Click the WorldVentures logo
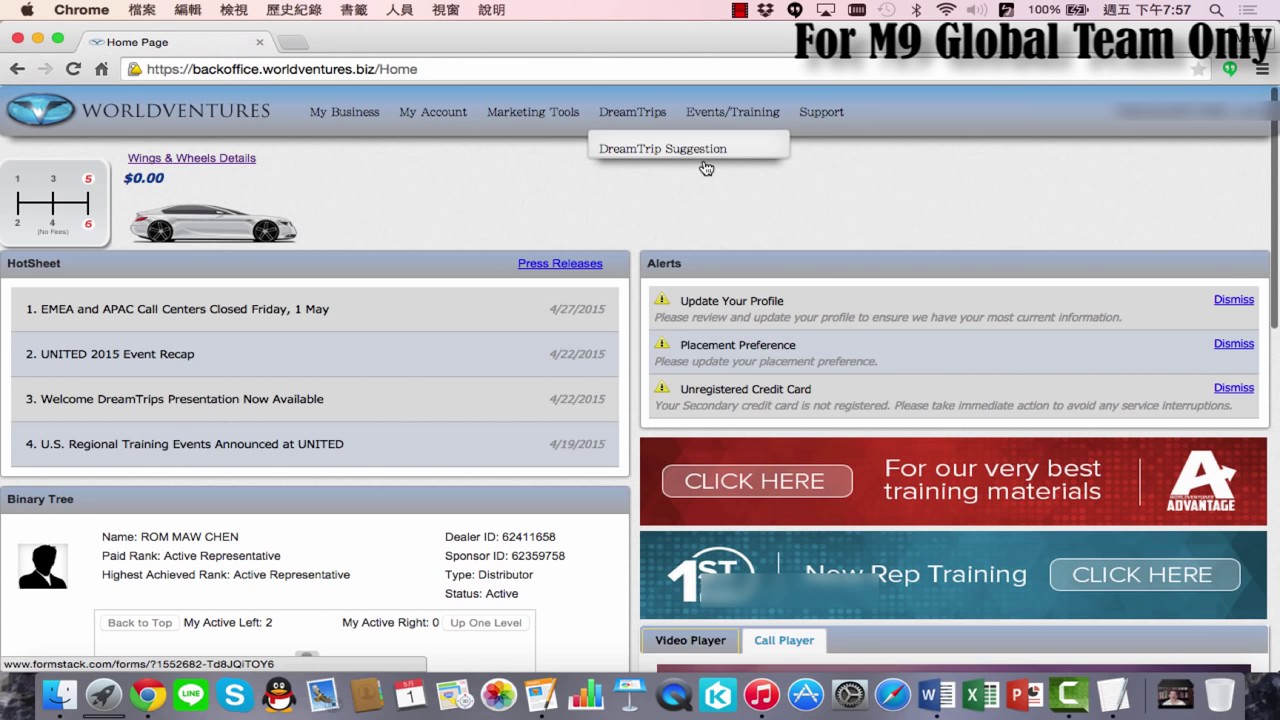The image size is (1280, 720). [139, 111]
